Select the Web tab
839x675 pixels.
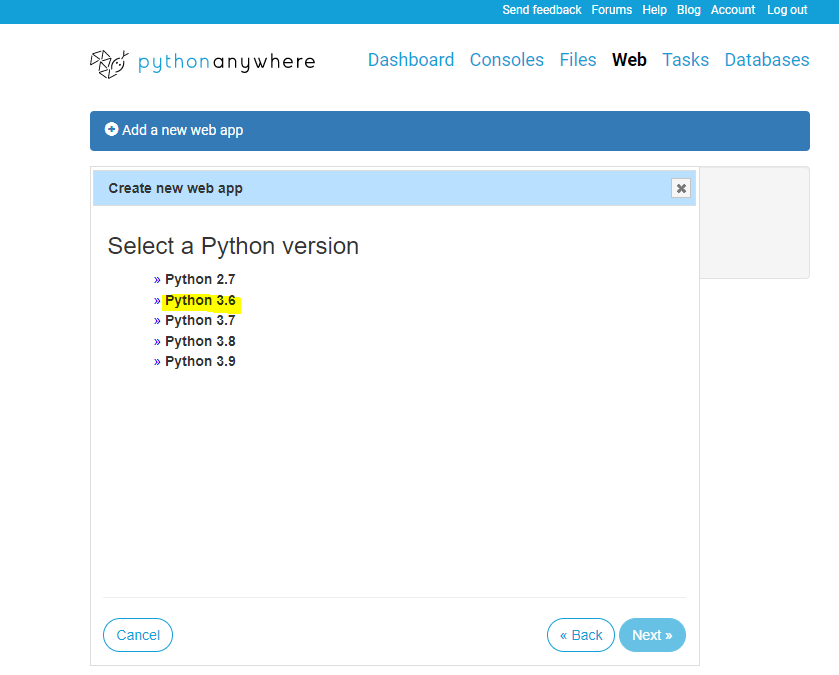click(629, 60)
